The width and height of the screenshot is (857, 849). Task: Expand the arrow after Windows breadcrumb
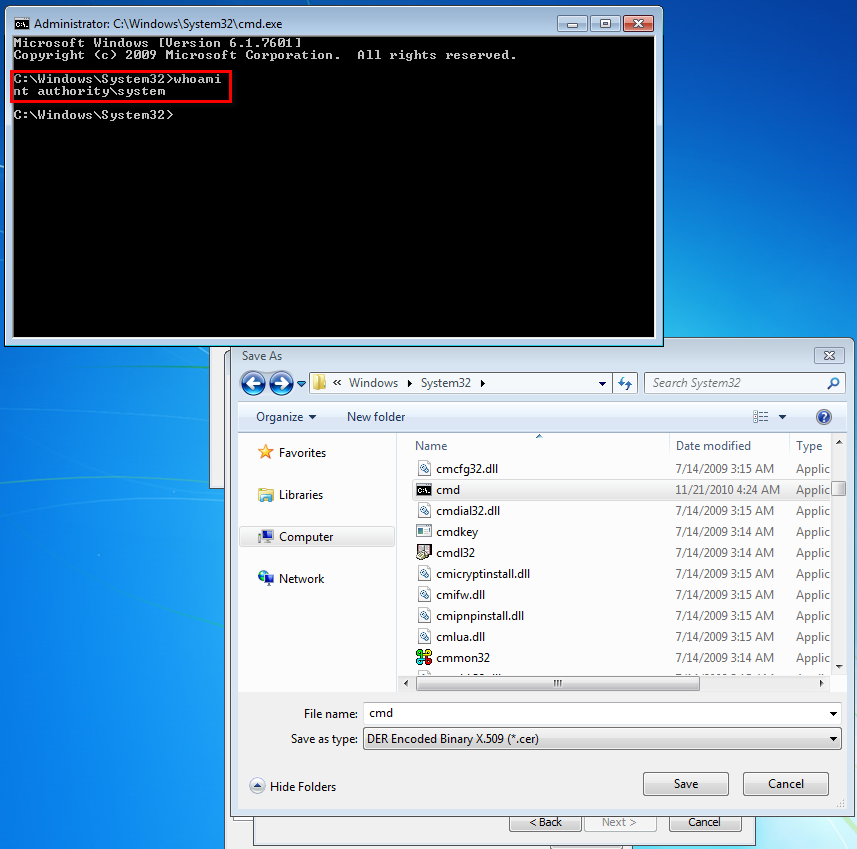coord(409,383)
